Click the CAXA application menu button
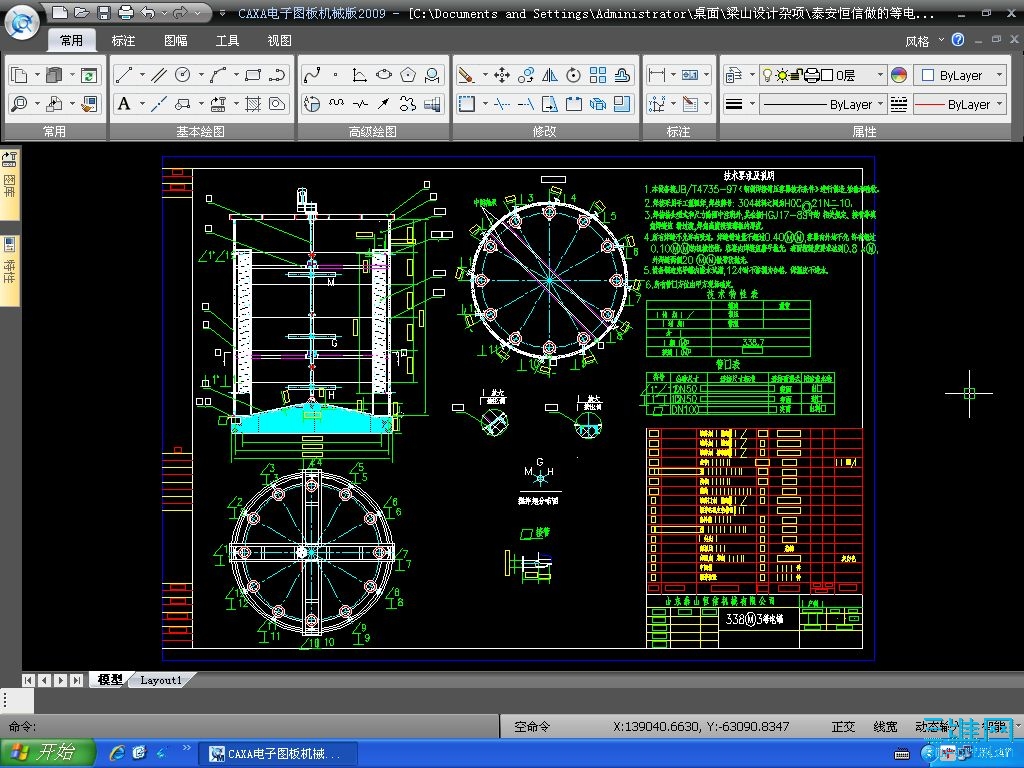The height and width of the screenshot is (768, 1024). tap(22, 22)
